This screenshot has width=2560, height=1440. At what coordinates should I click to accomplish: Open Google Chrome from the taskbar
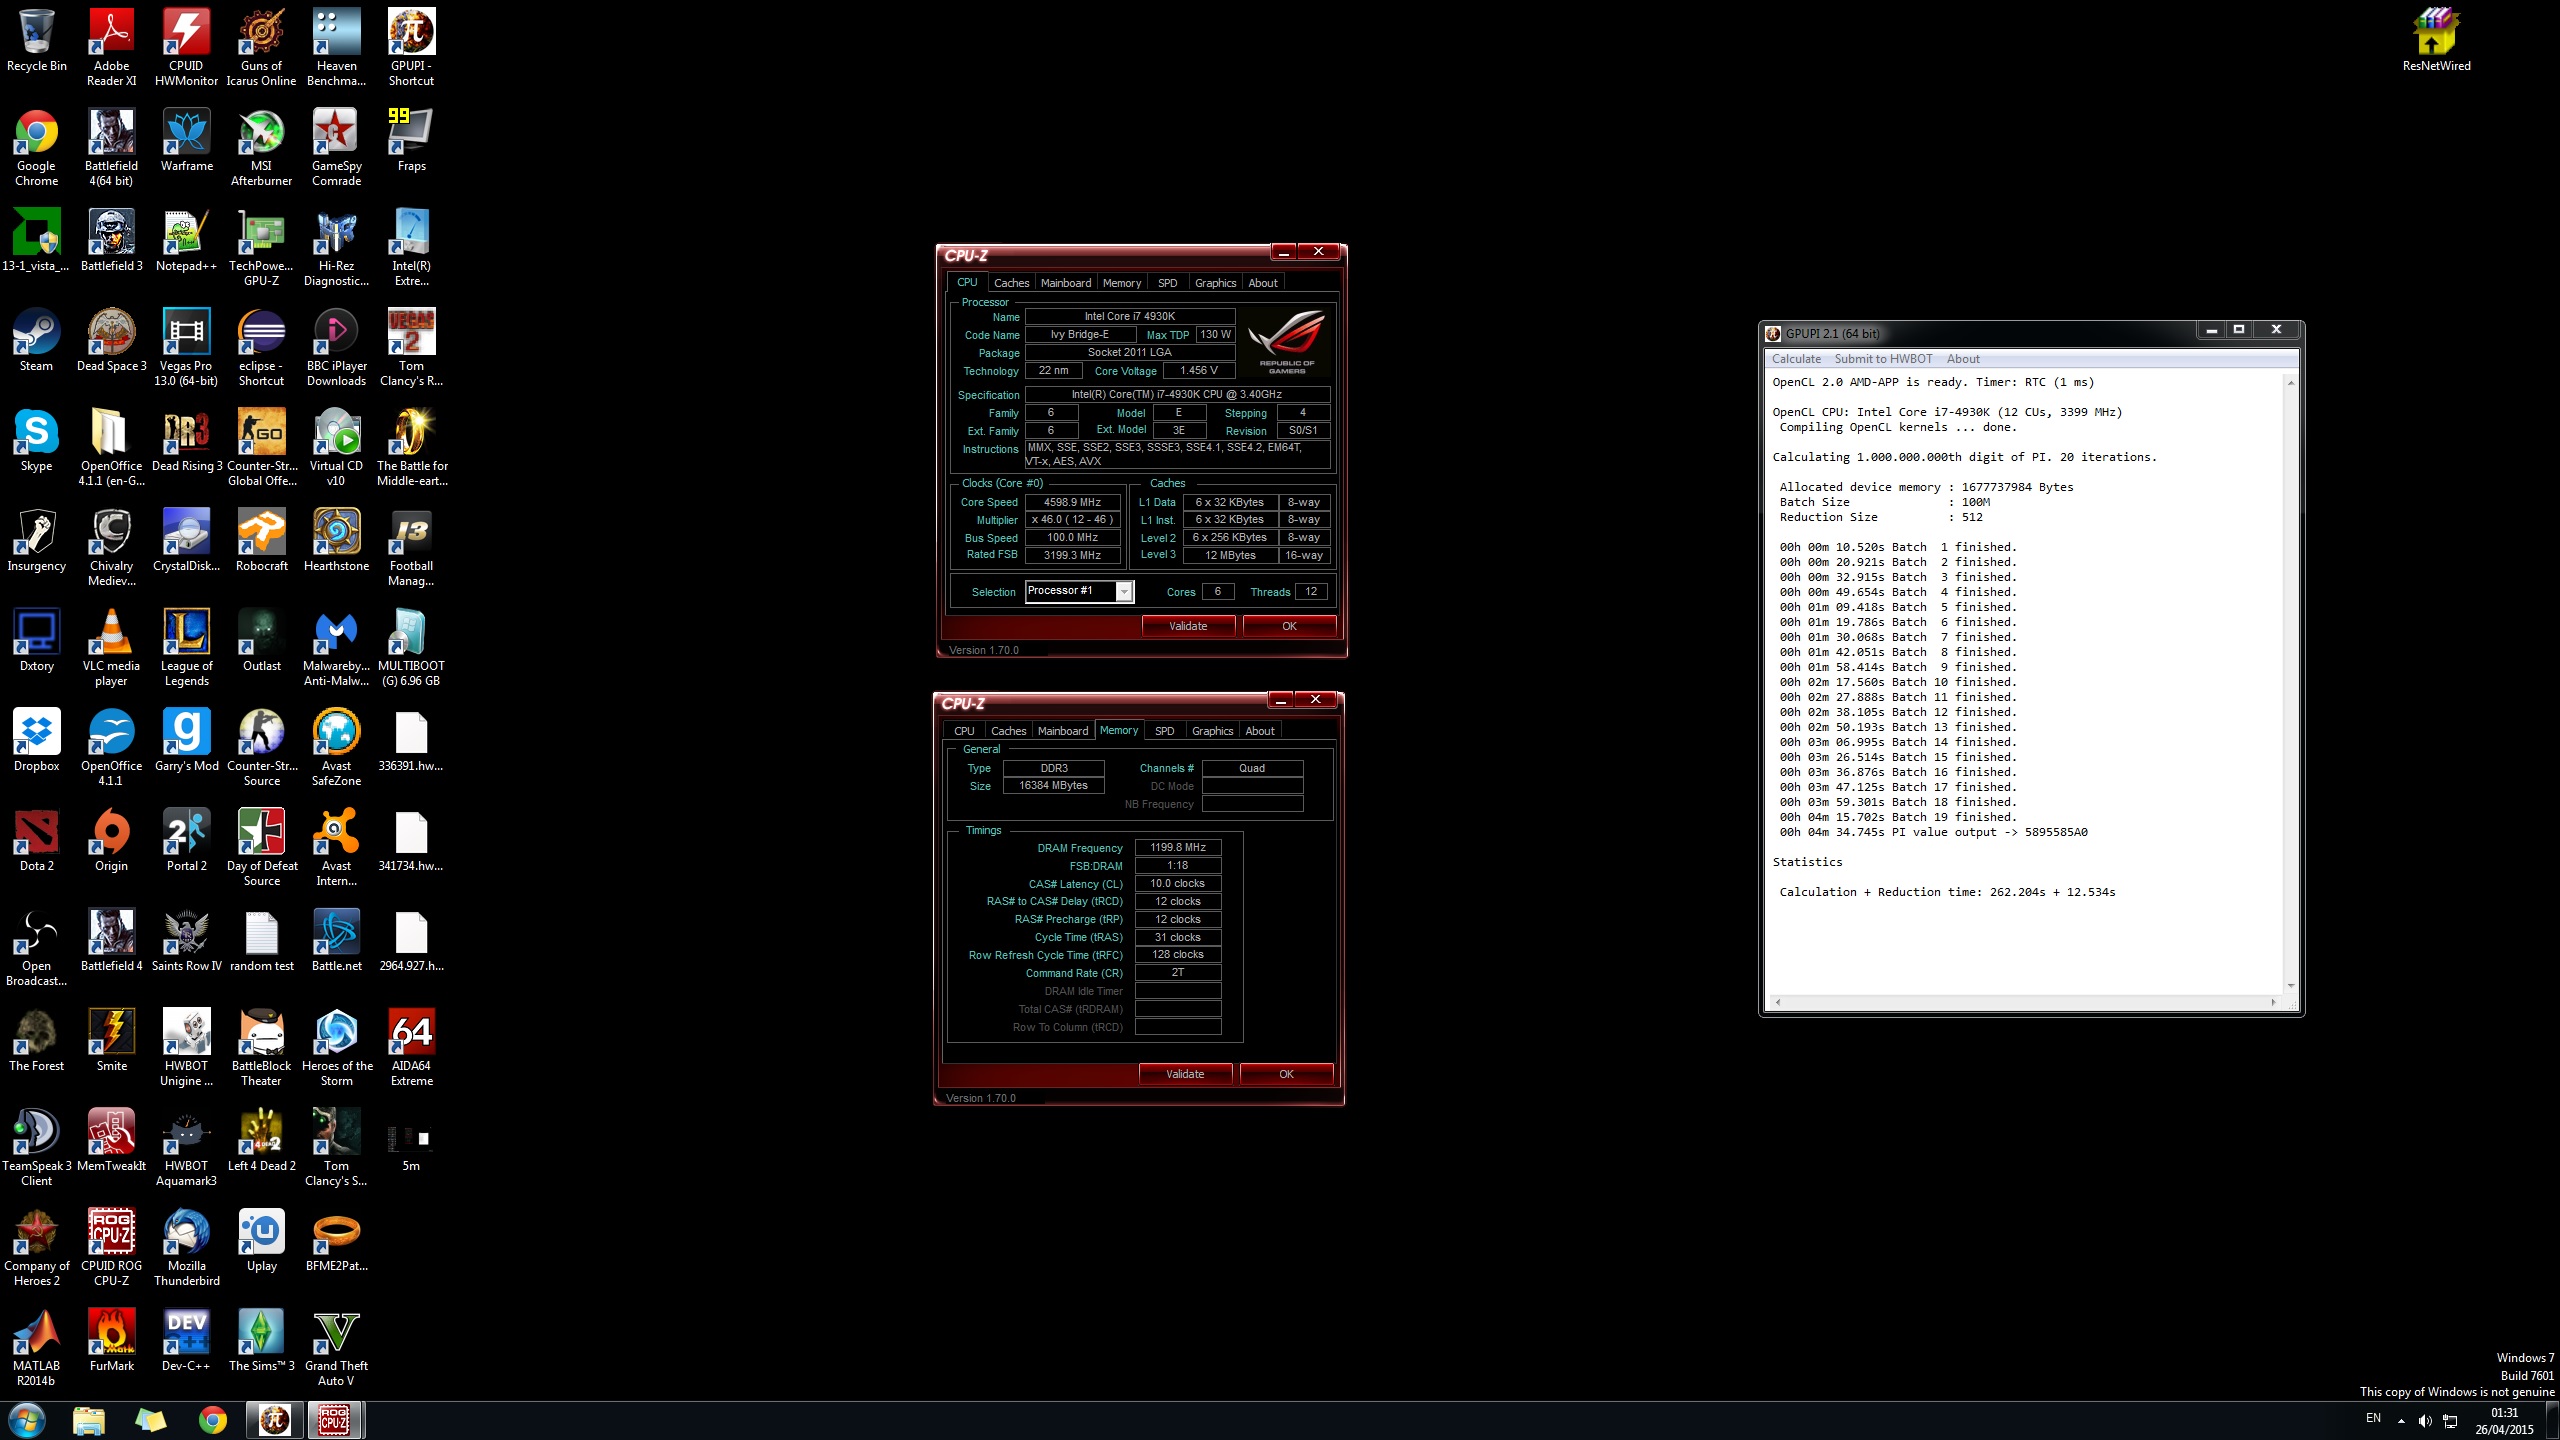212,1420
